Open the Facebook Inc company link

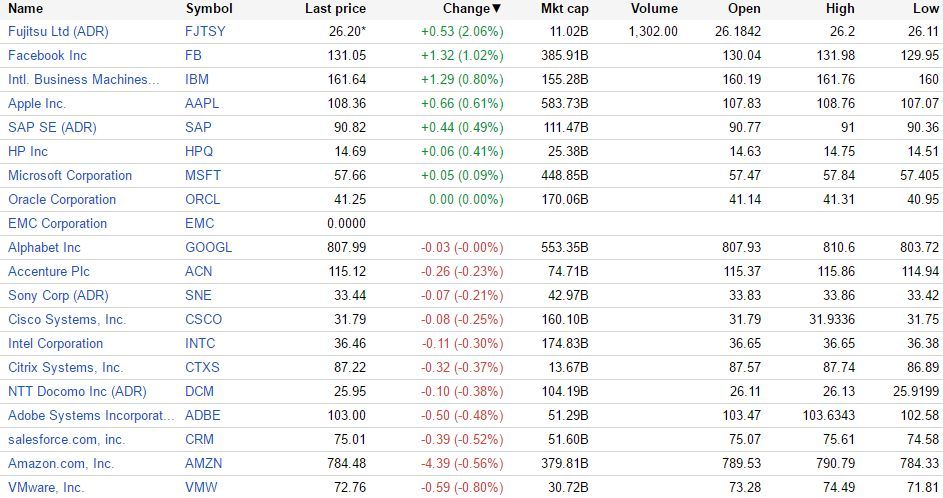[x=47, y=55]
